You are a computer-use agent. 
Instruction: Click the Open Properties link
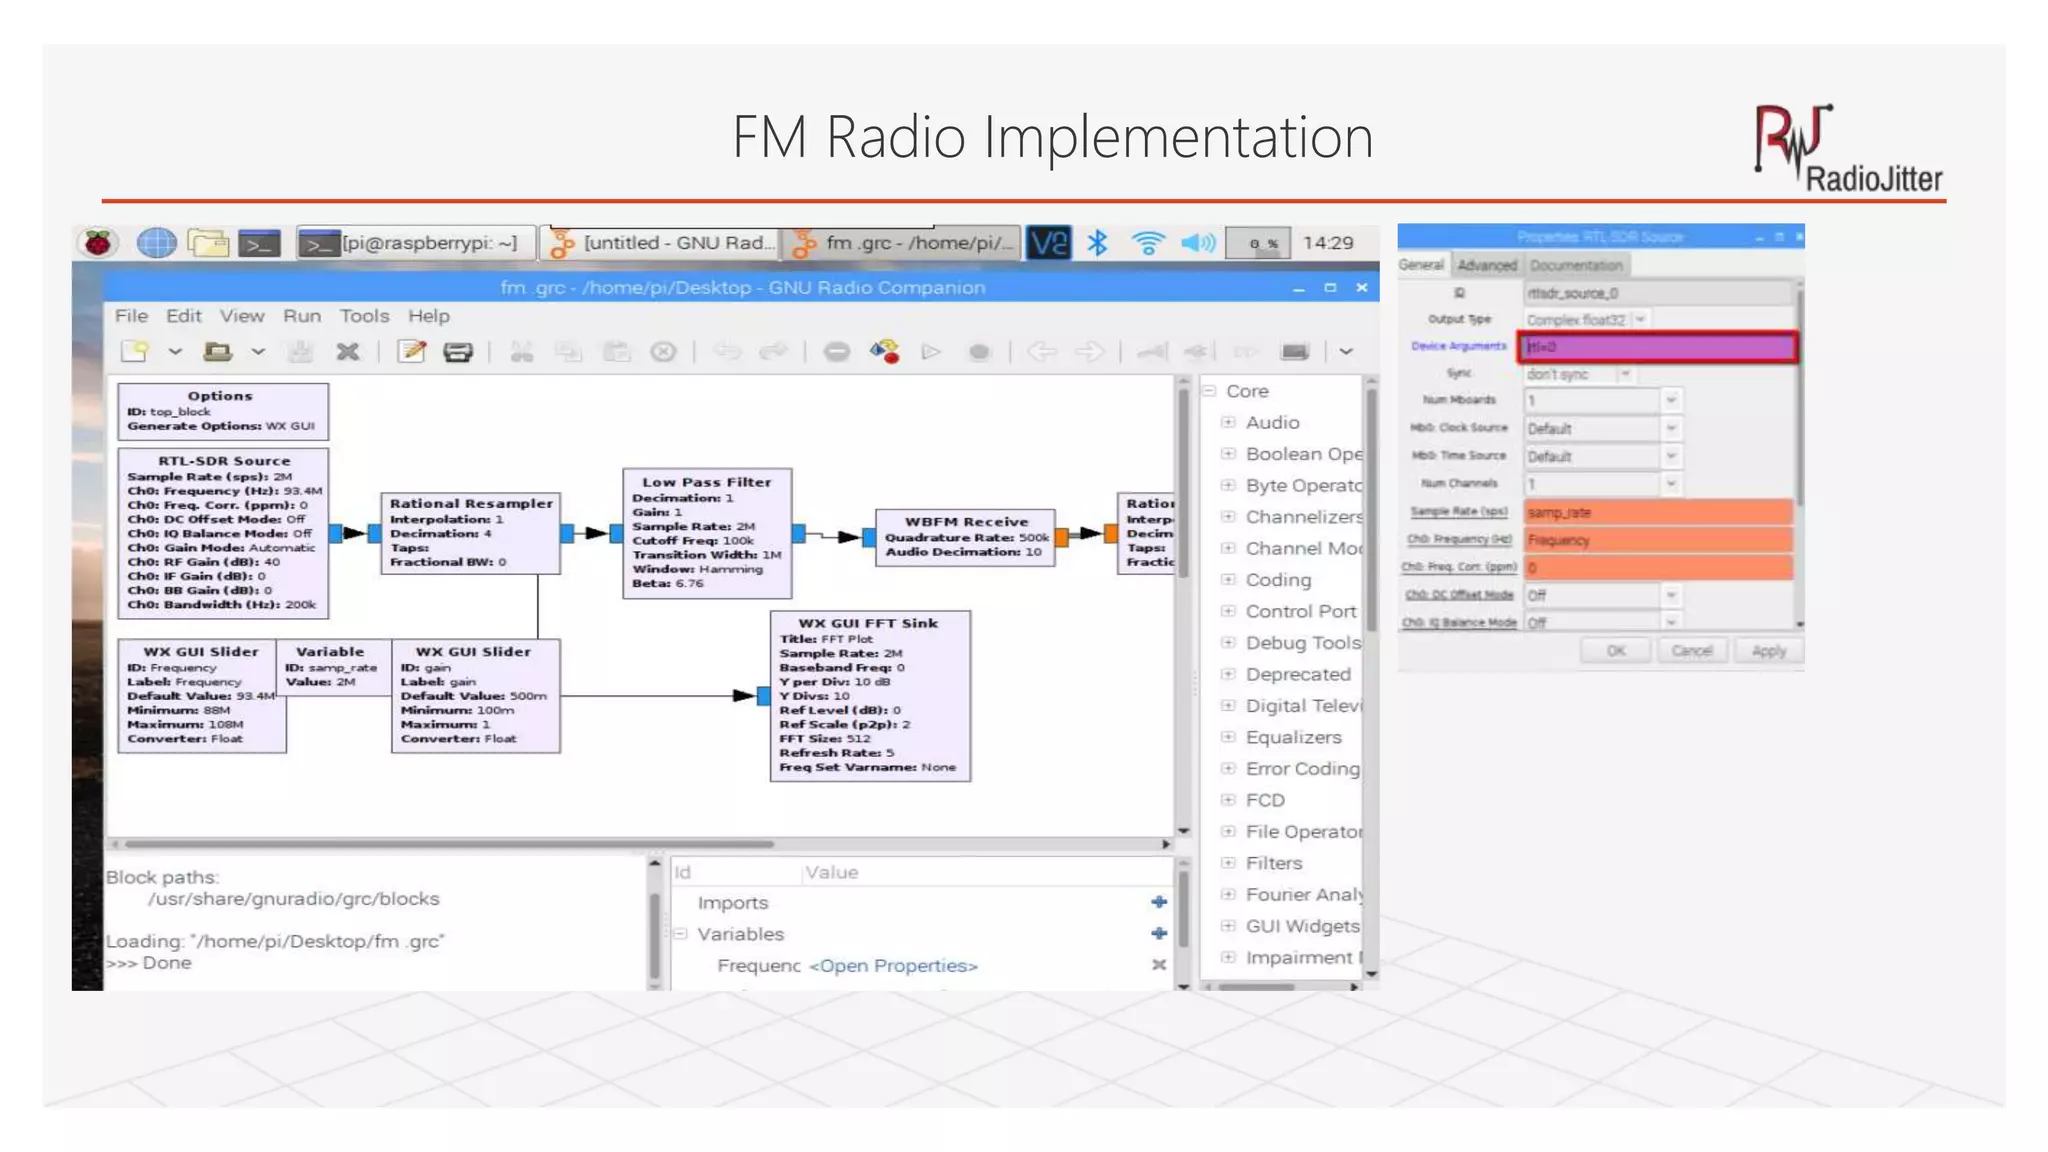coord(893,966)
